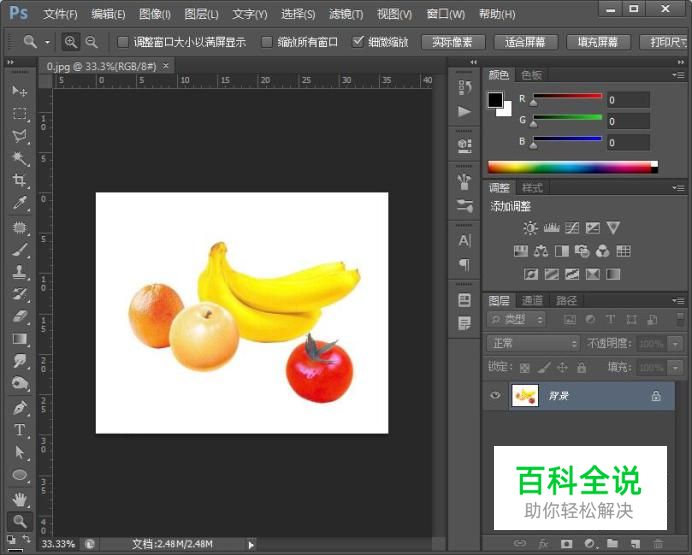
Task: Open the 不透明度 percentage dropdown arrow
Action: tap(676, 343)
